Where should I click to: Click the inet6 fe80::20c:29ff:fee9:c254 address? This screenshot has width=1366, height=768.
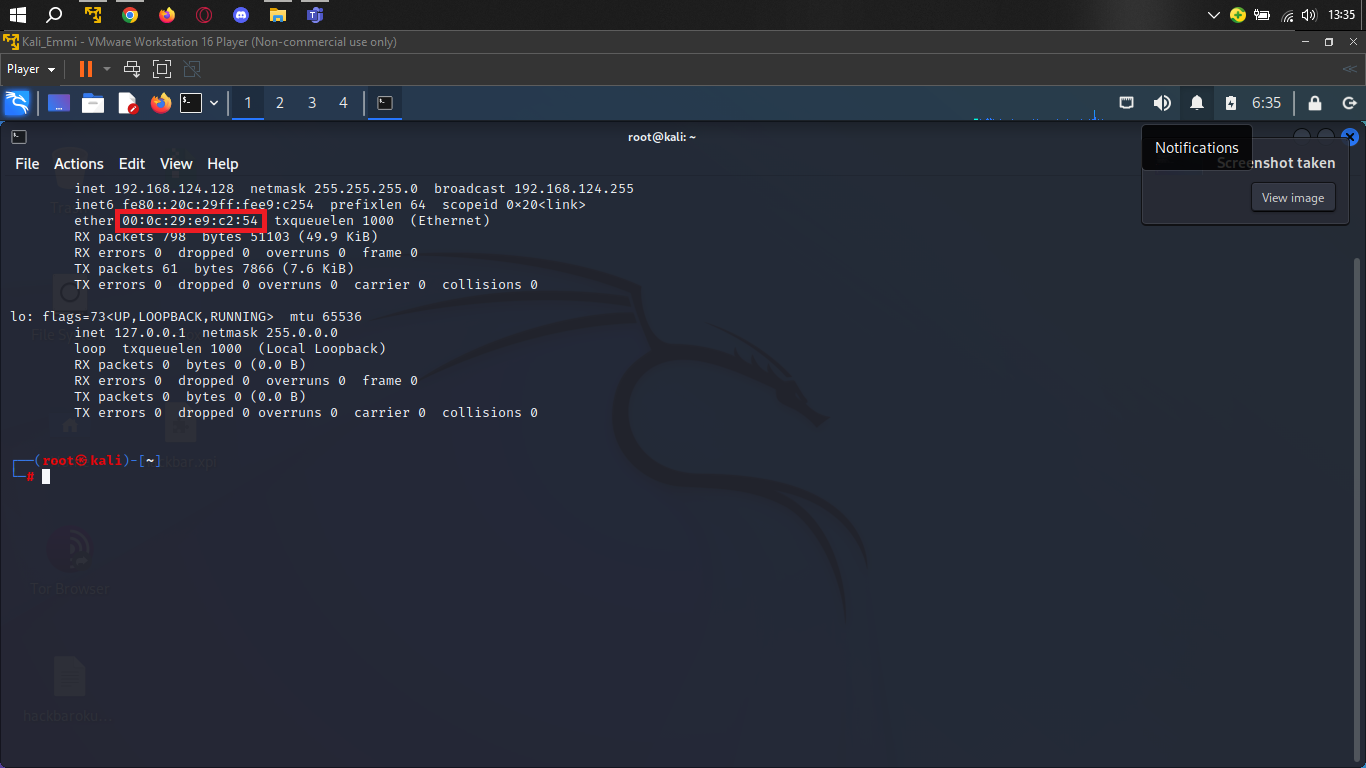click(194, 205)
